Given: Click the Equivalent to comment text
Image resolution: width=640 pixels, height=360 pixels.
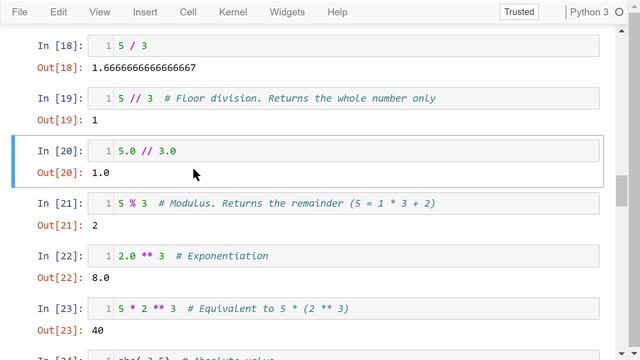Looking at the screenshot, I should (x=268, y=309).
